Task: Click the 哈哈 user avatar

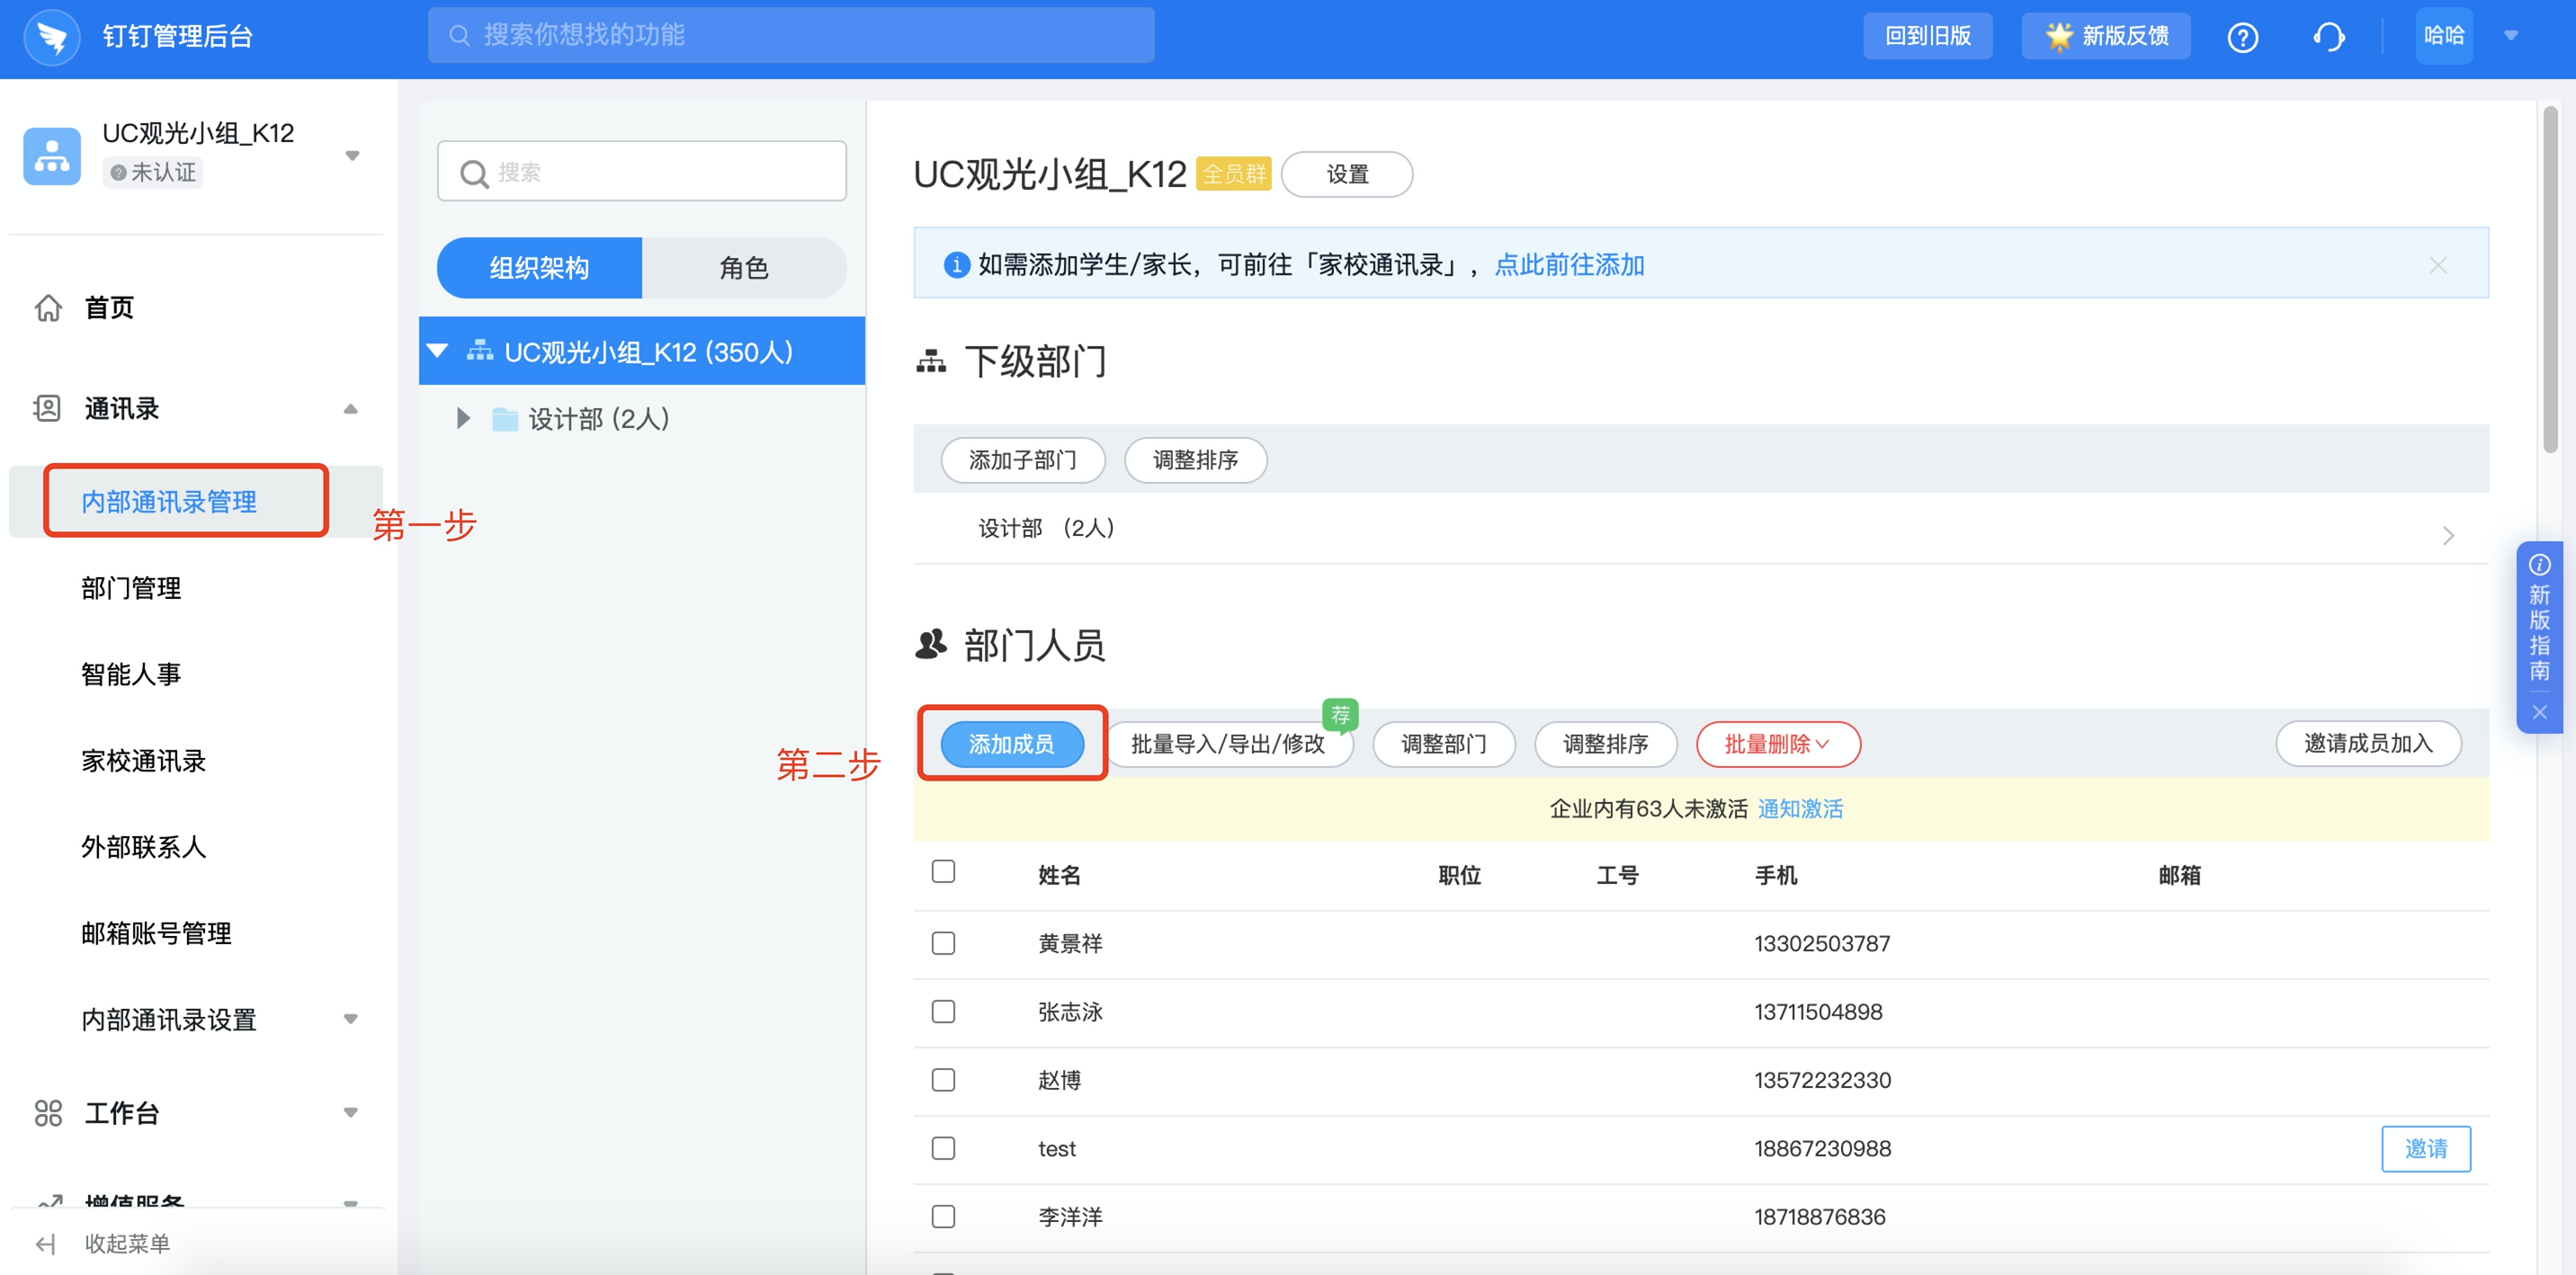Action: pyautogui.click(x=2443, y=36)
